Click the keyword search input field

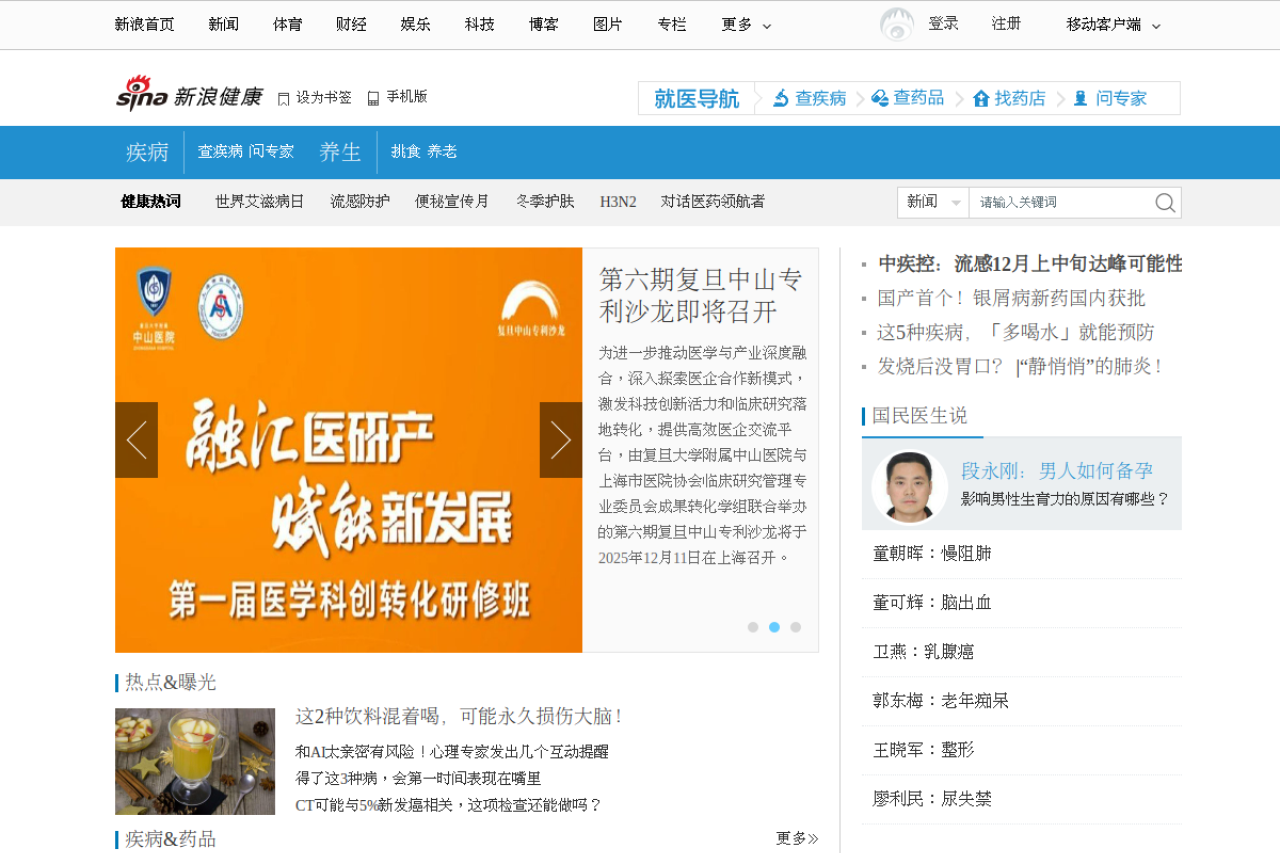(x=1061, y=202)
